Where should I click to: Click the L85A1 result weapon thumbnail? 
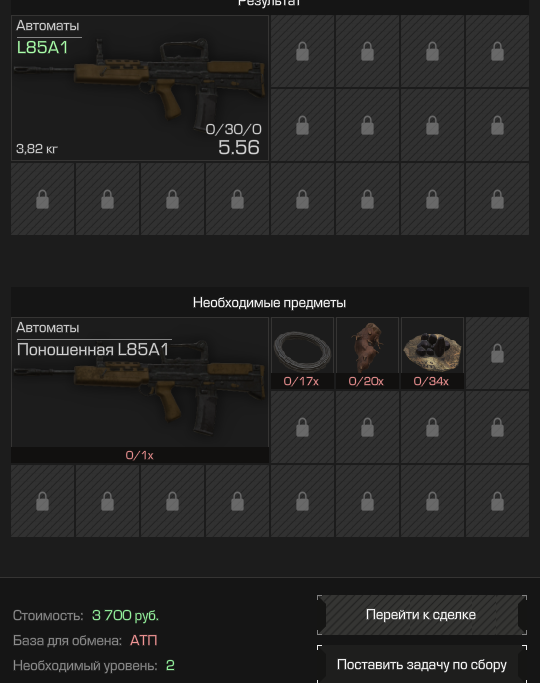(139, 88)
